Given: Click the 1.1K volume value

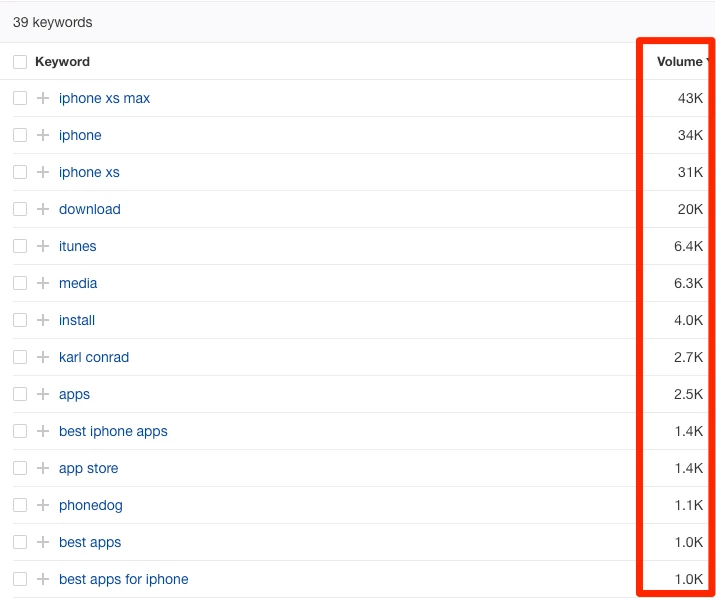Looking at the screenshot, I should tap(689, 505).
